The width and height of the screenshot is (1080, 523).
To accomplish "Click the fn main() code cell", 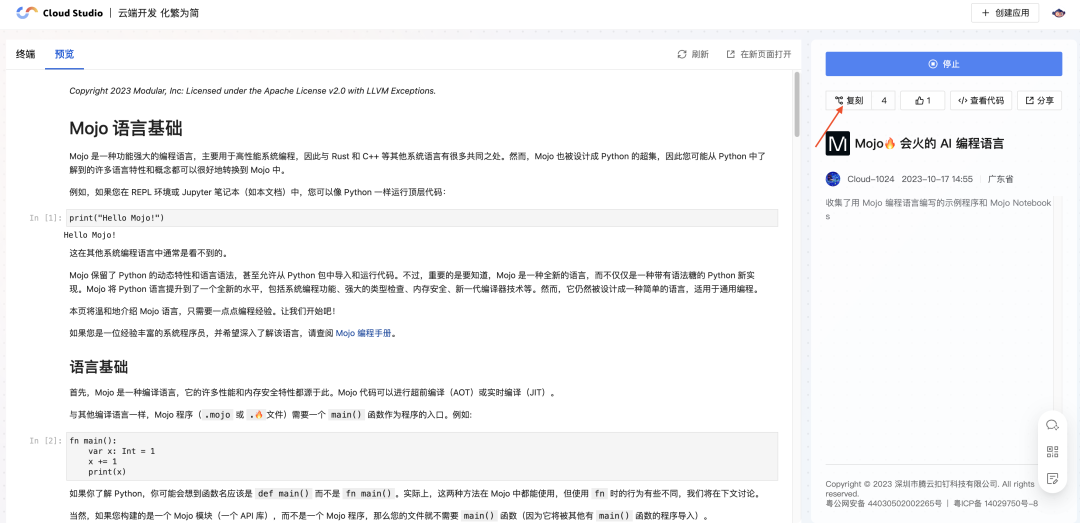I will (422, 456).
